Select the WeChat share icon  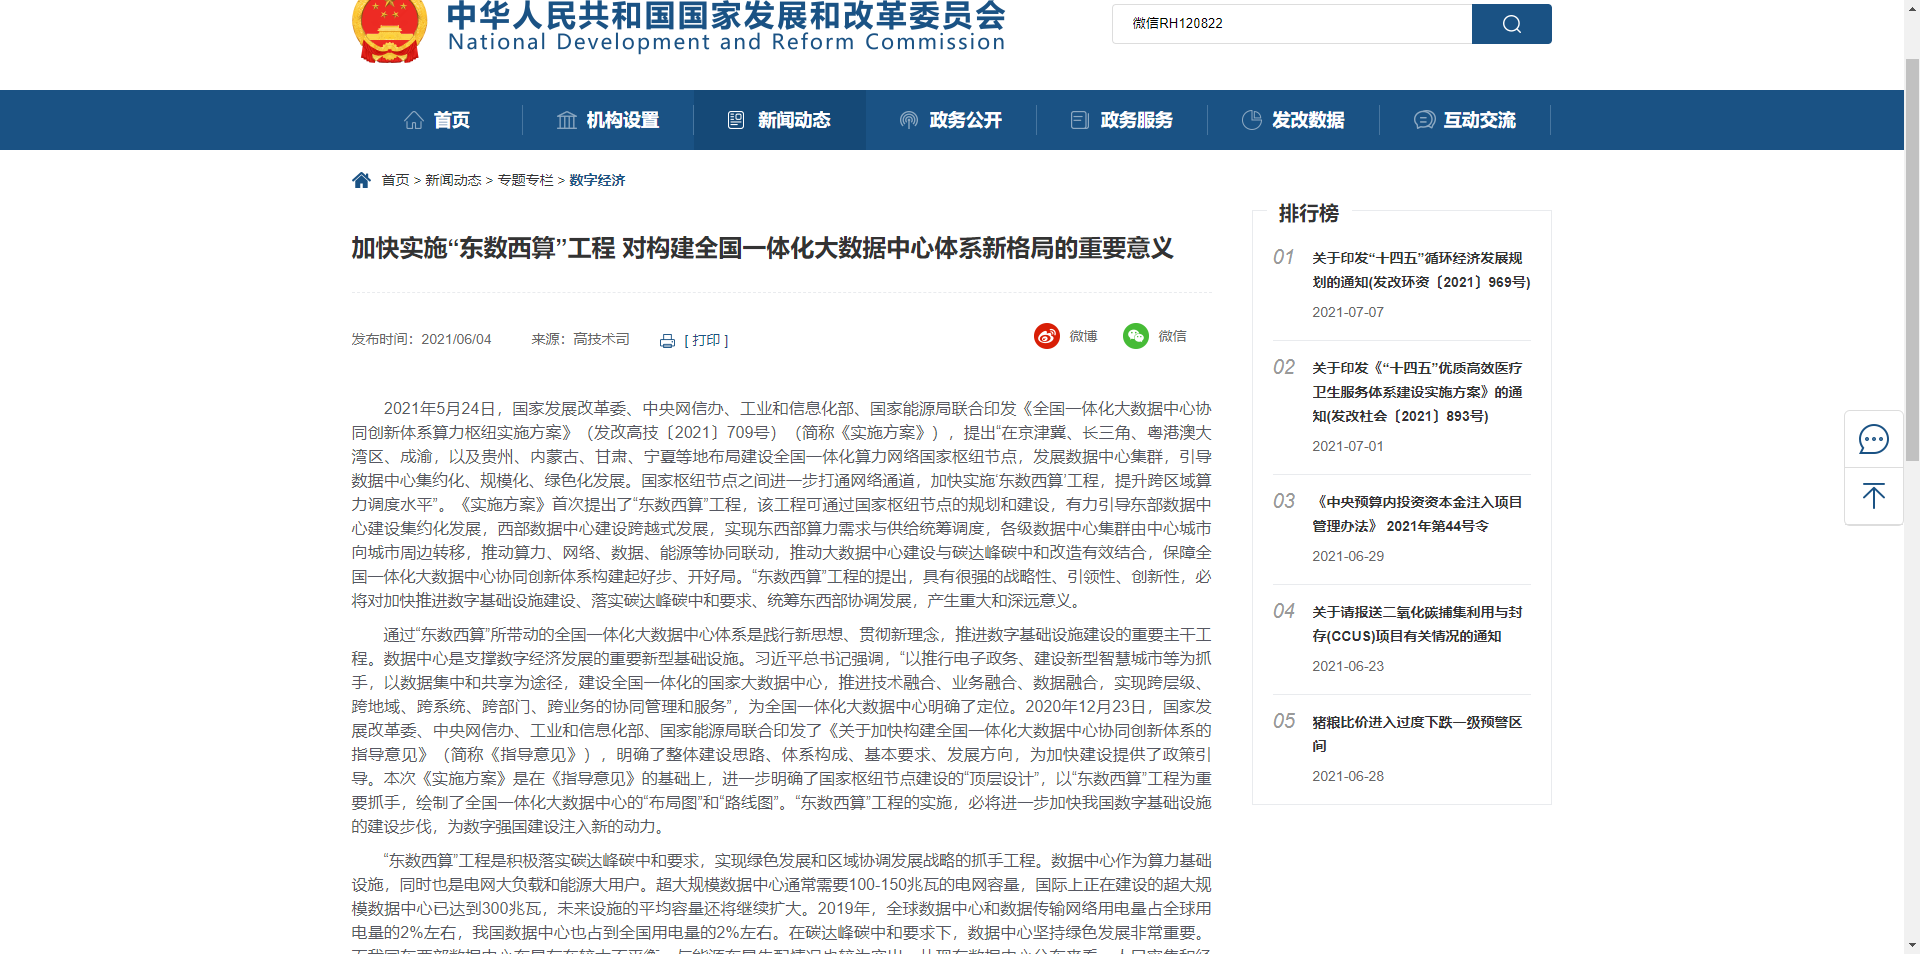pyautogui.click(x=1135, y=336)
